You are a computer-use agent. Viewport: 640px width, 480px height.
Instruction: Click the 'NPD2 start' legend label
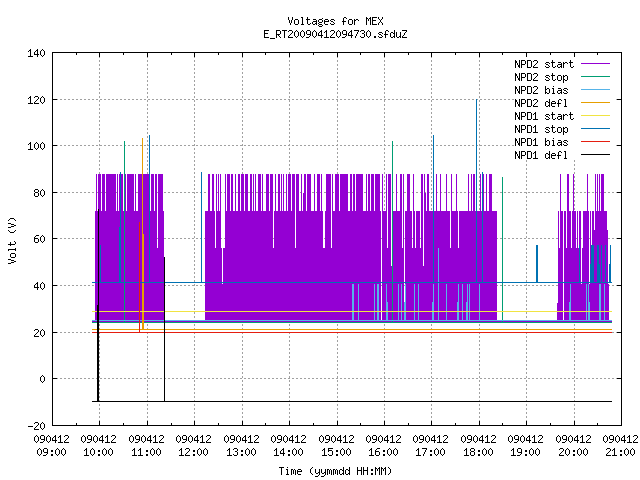click(x=544, y=64)
